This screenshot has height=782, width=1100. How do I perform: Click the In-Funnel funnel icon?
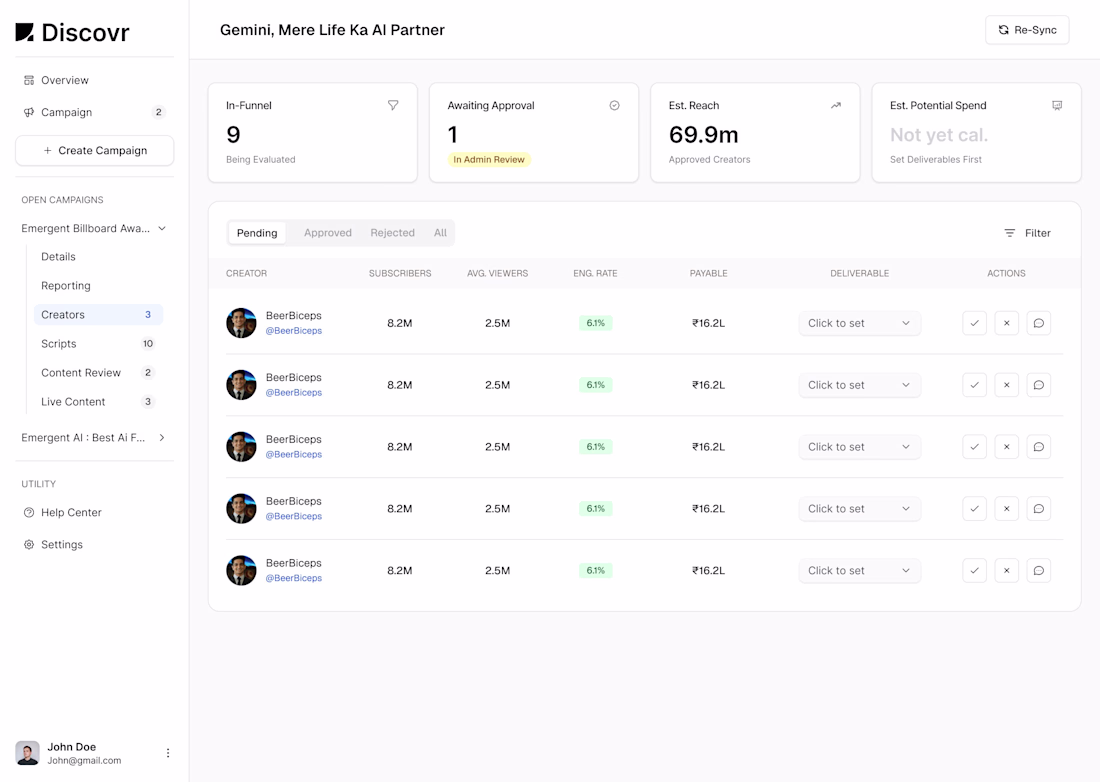[x=393, y=105]
